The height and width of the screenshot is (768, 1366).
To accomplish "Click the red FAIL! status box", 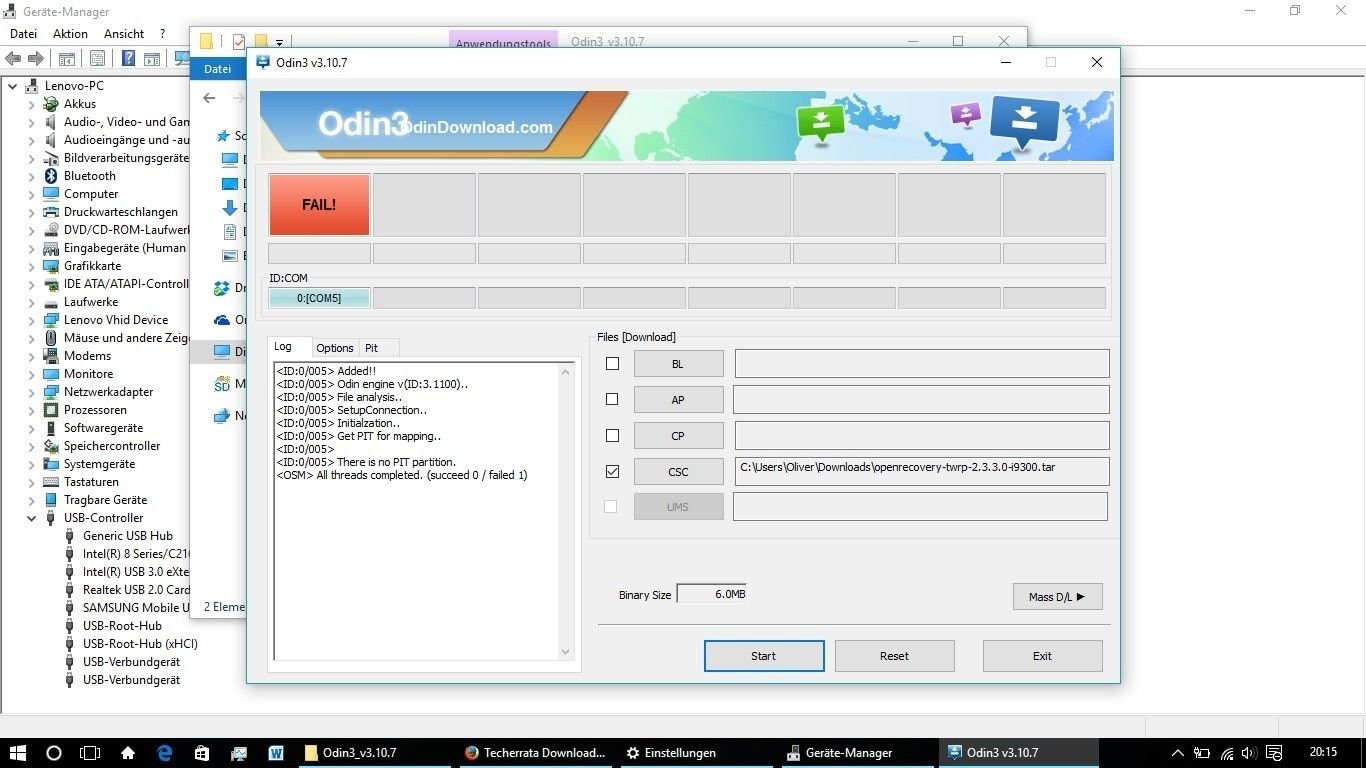I will tap(319, 205).
